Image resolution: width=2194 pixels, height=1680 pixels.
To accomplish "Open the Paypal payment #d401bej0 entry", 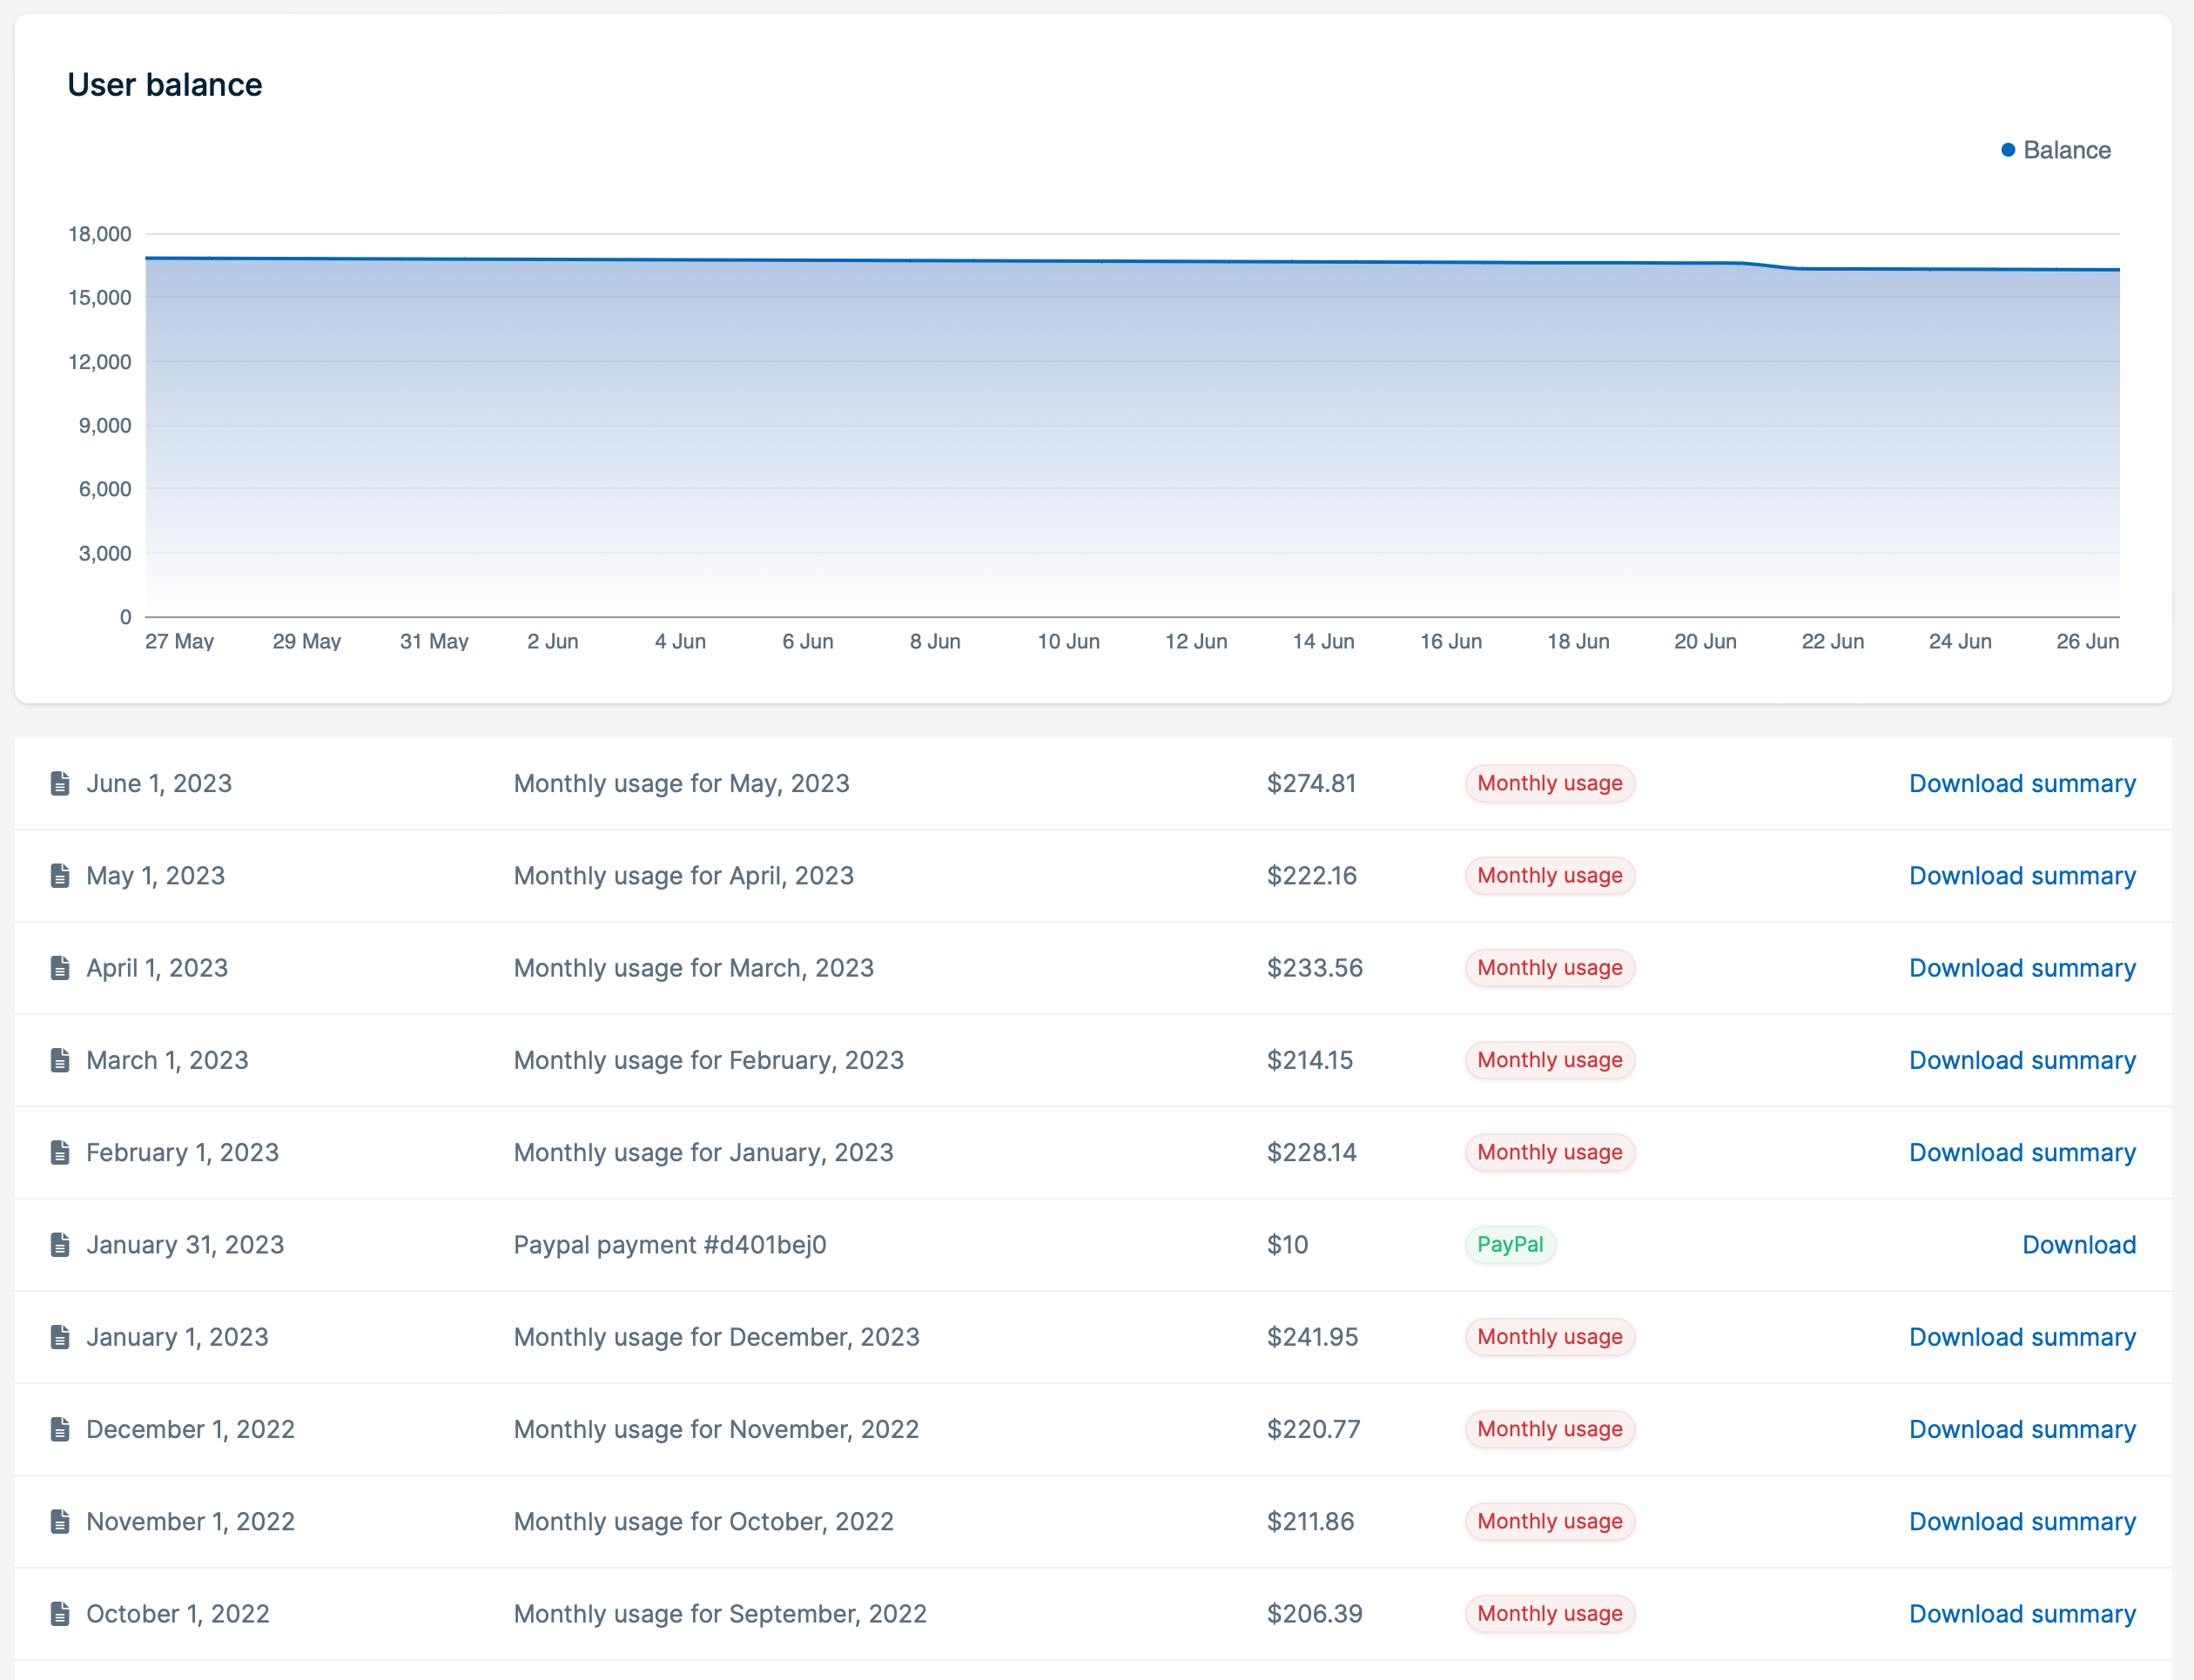I will tap(670, 1245).
